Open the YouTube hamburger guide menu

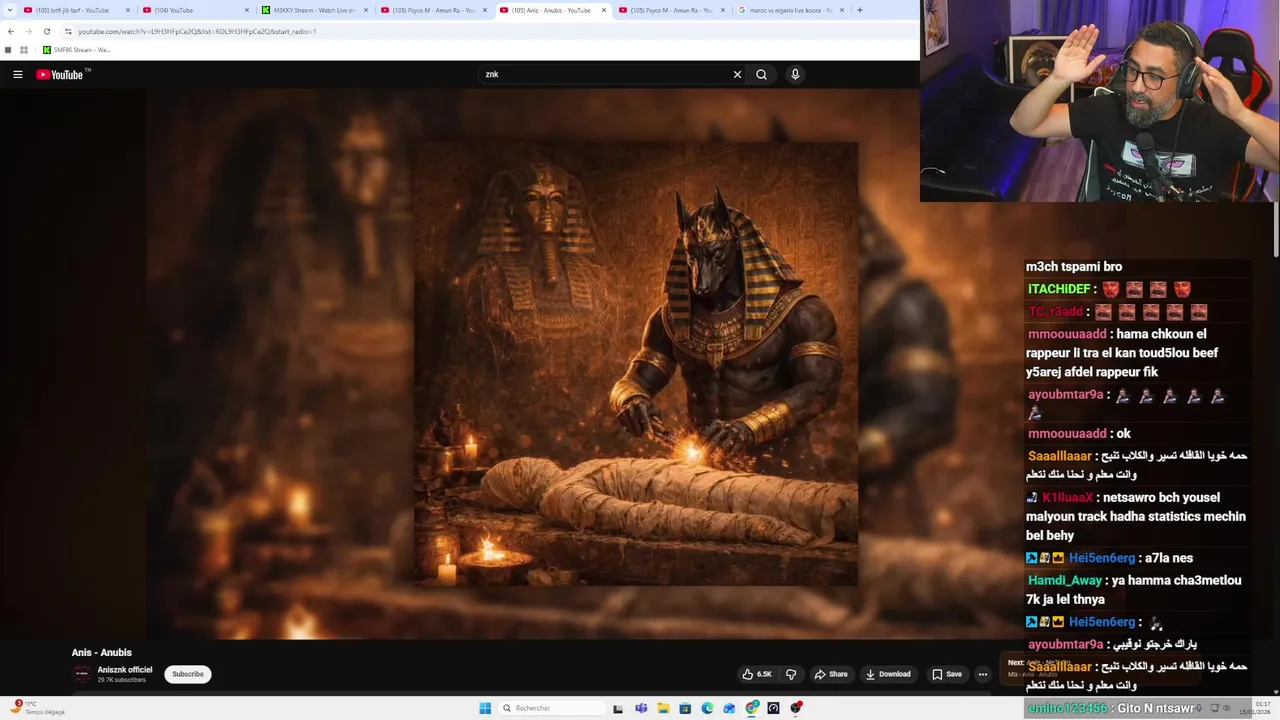coord(17,74)
